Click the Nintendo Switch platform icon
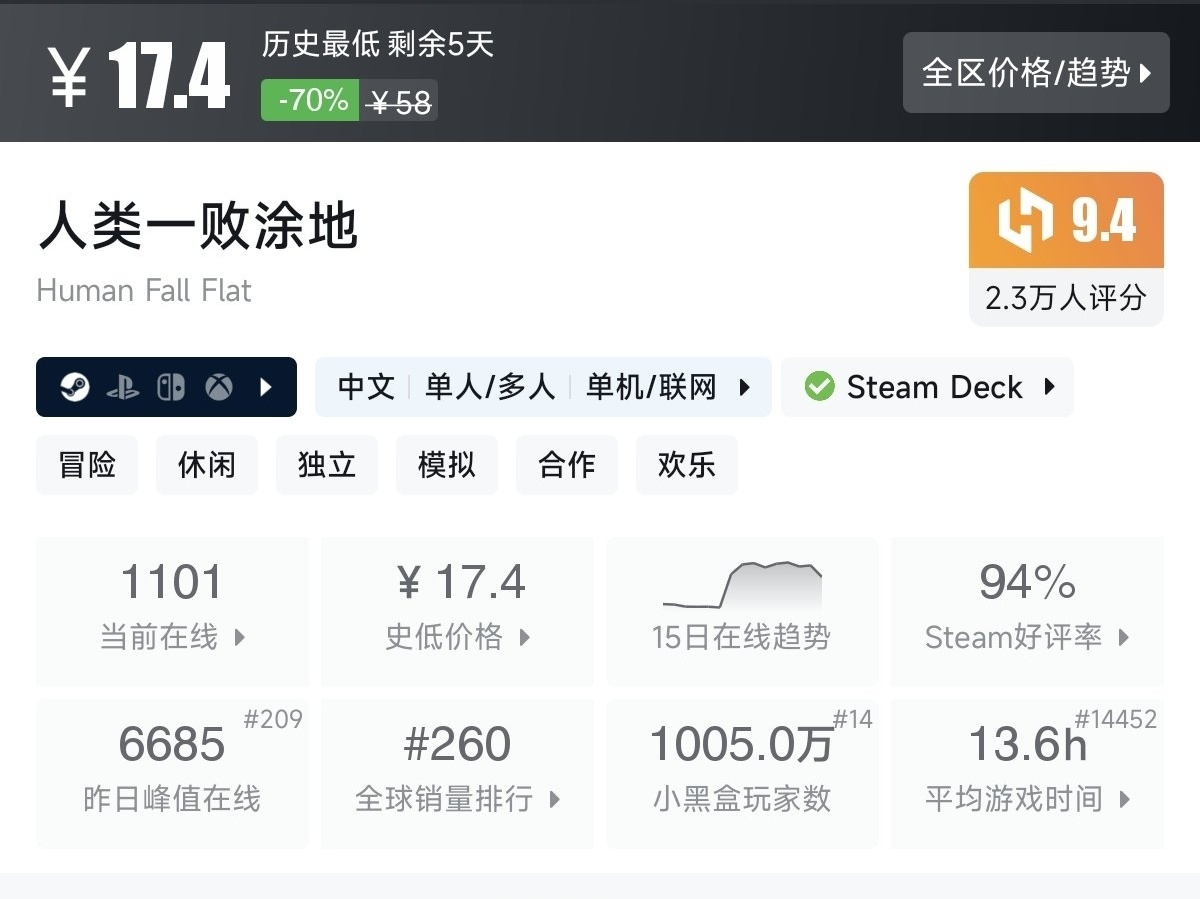 pos(171,387)
